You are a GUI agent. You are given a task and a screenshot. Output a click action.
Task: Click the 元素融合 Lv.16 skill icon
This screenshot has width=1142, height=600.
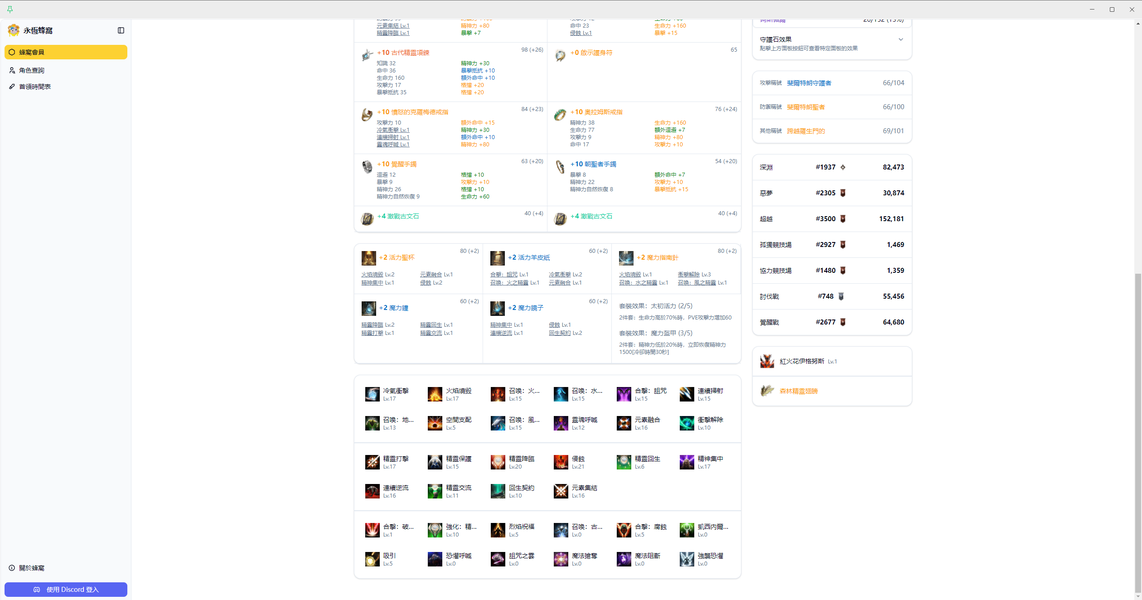point(623,423)
